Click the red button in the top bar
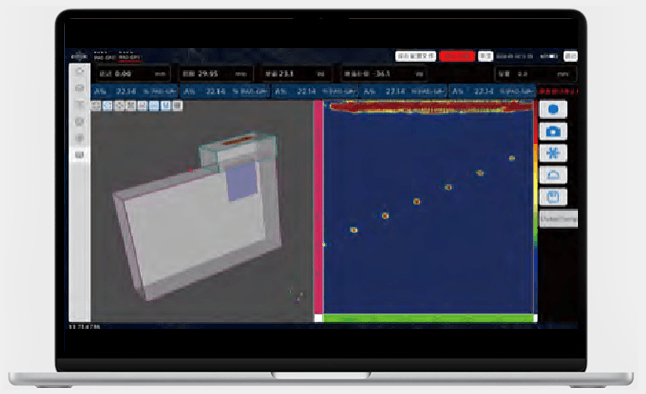Screen dimensions: 646x394 click(457, 56)
